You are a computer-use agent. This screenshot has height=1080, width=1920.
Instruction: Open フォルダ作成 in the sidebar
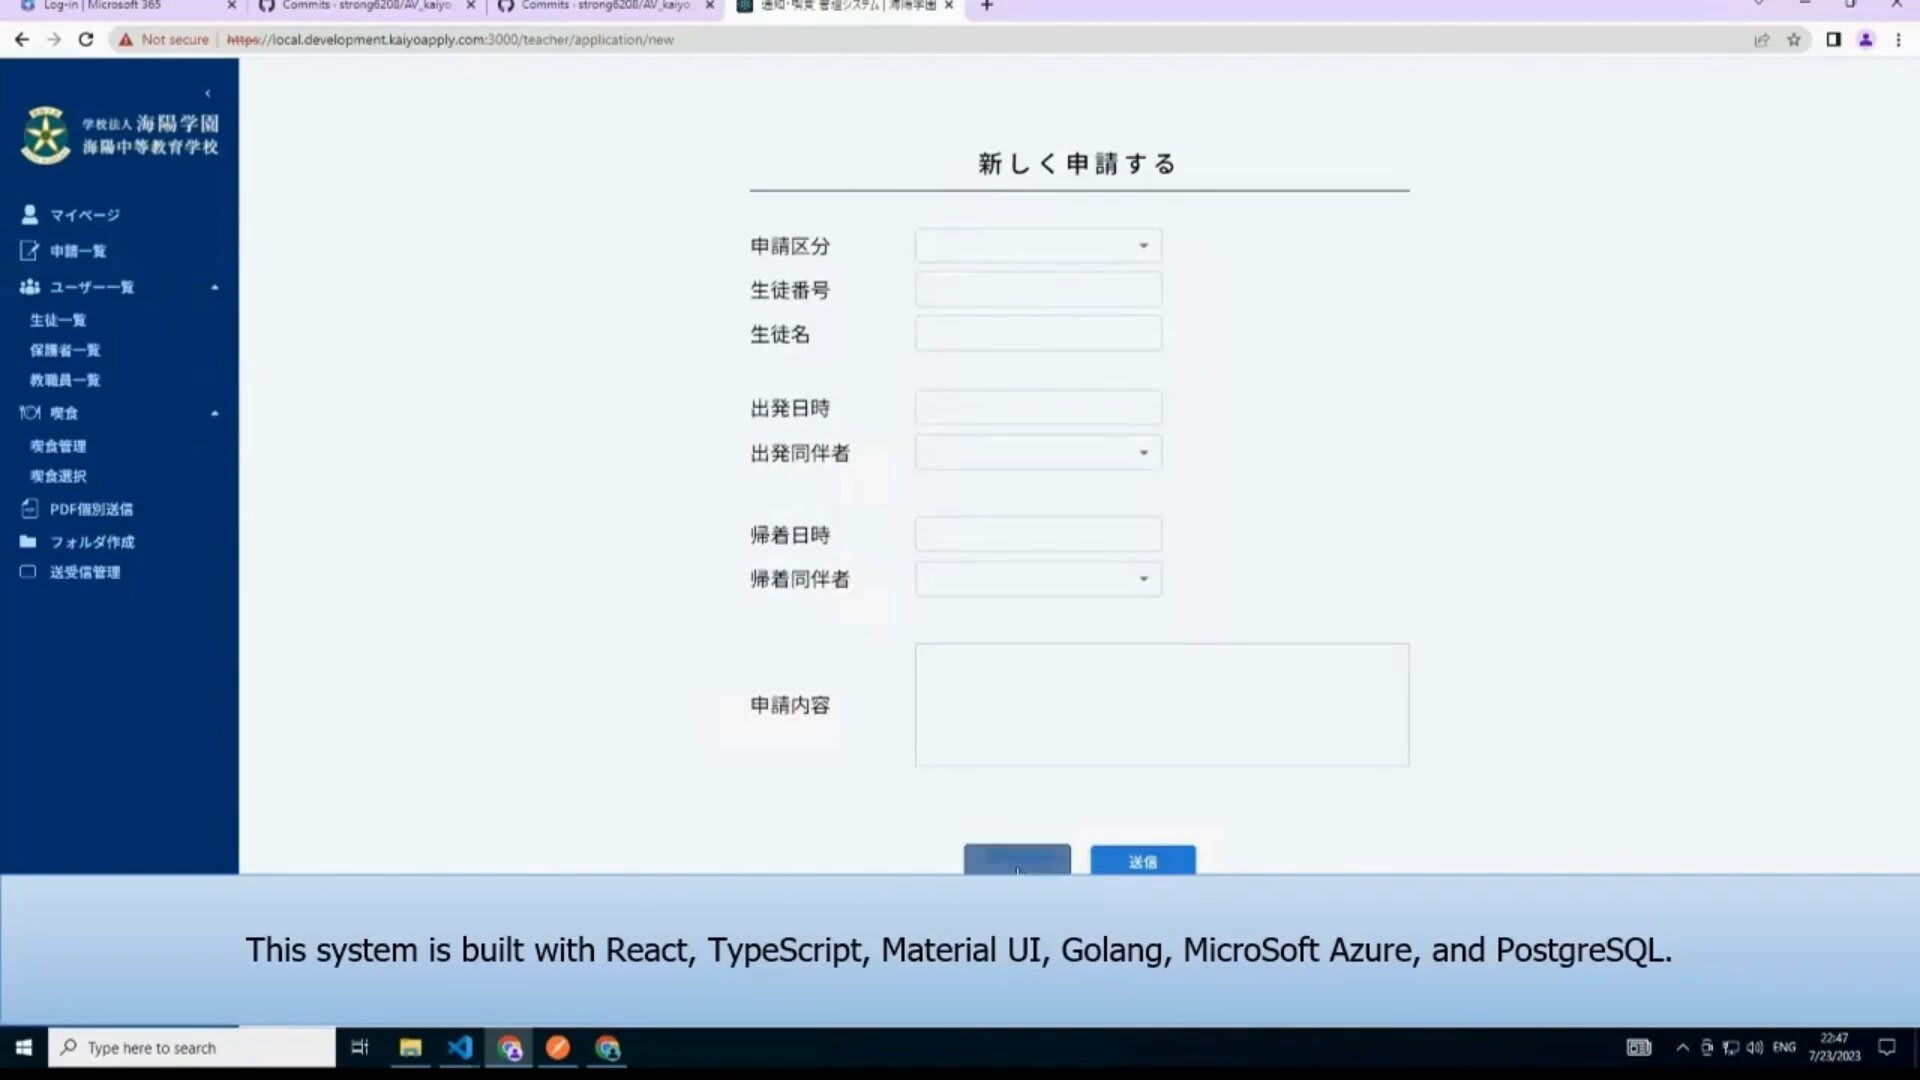click(92, 542)
